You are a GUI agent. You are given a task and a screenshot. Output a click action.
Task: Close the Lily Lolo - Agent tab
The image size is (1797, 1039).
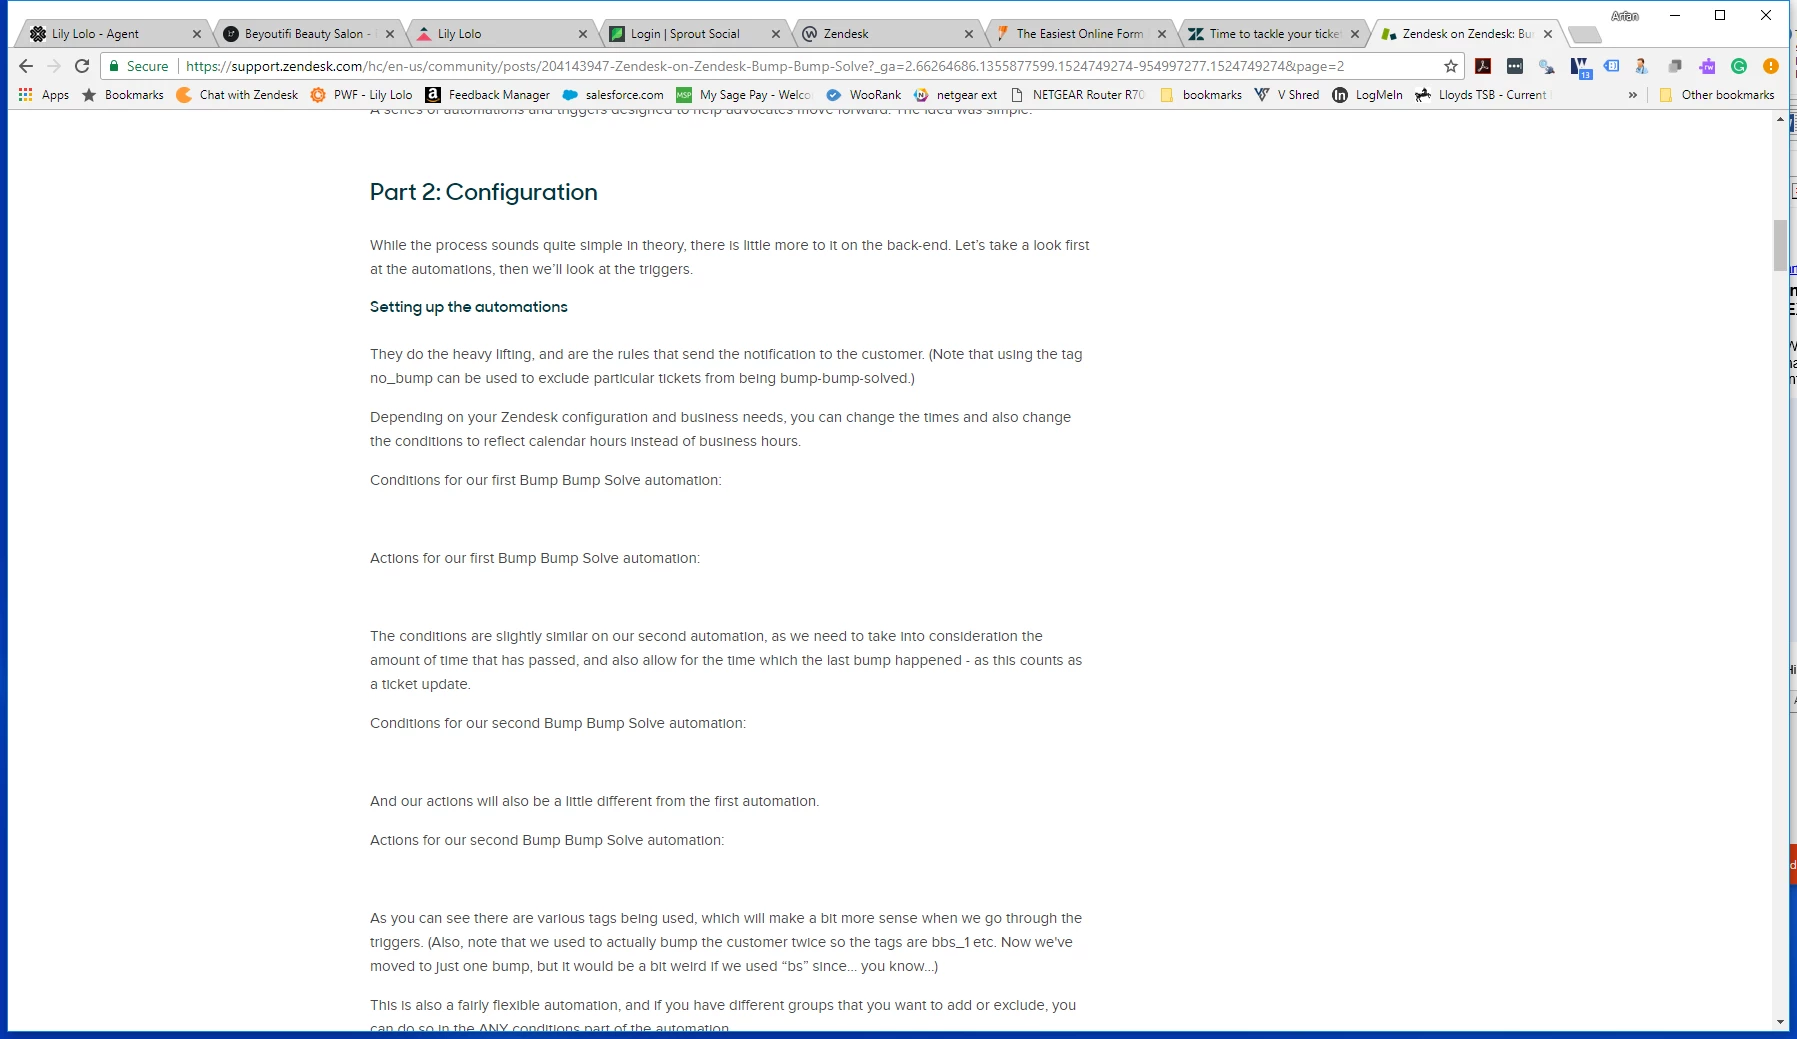point(197,34)
